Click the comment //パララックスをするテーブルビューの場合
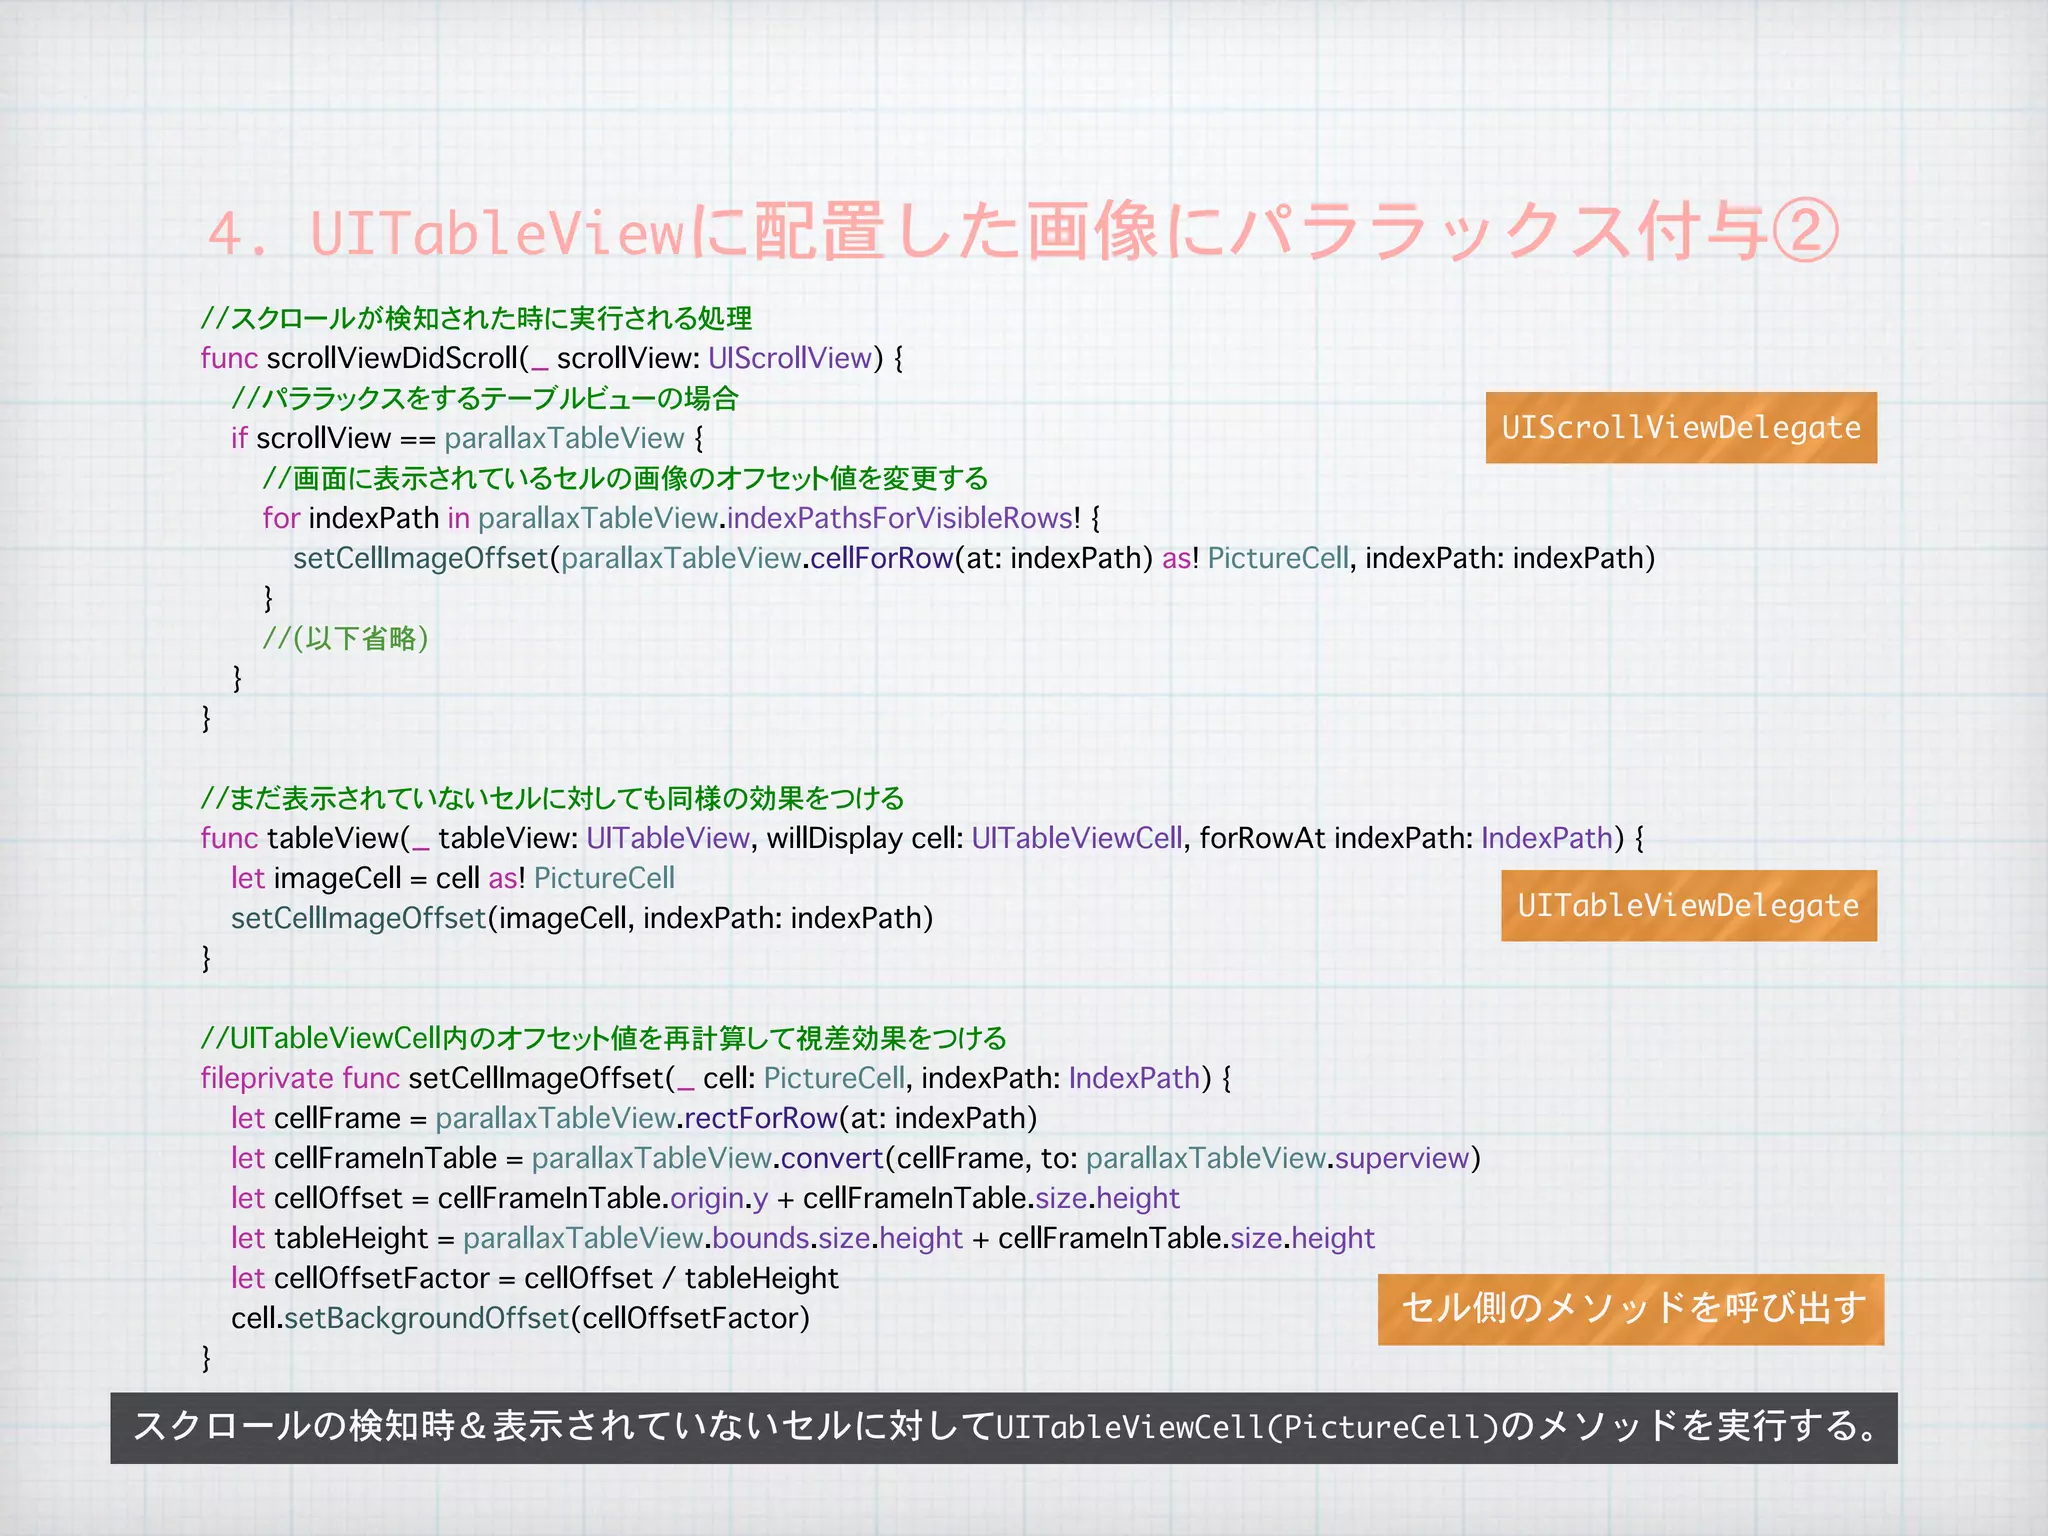The height and width of the screenshot is (1536, 2048). tap(485, 398)
